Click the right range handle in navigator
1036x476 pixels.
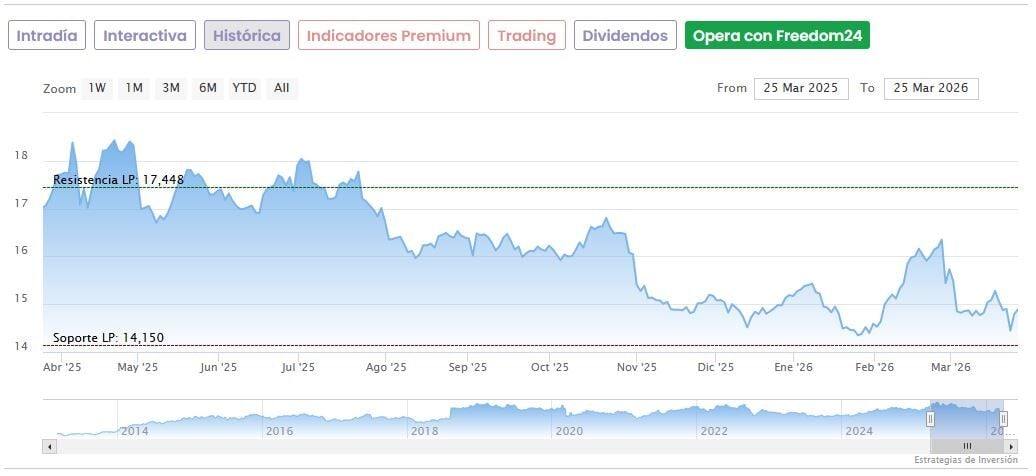click(1003, 419)
